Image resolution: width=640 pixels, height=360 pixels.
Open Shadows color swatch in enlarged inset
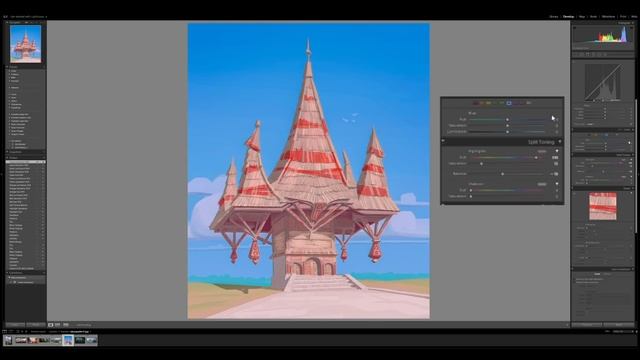(x=542, y=184)
